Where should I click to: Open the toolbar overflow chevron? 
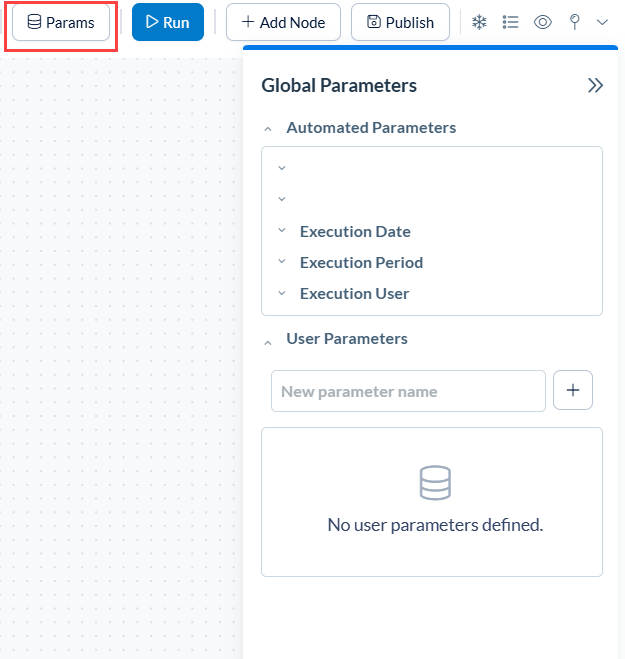click(602, 22)
